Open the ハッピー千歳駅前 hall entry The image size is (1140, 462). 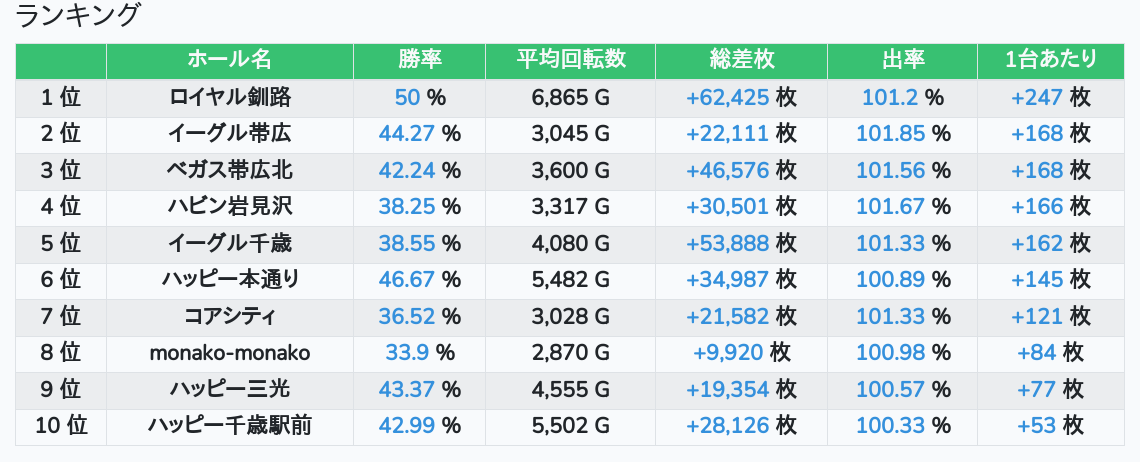(229, 426)
